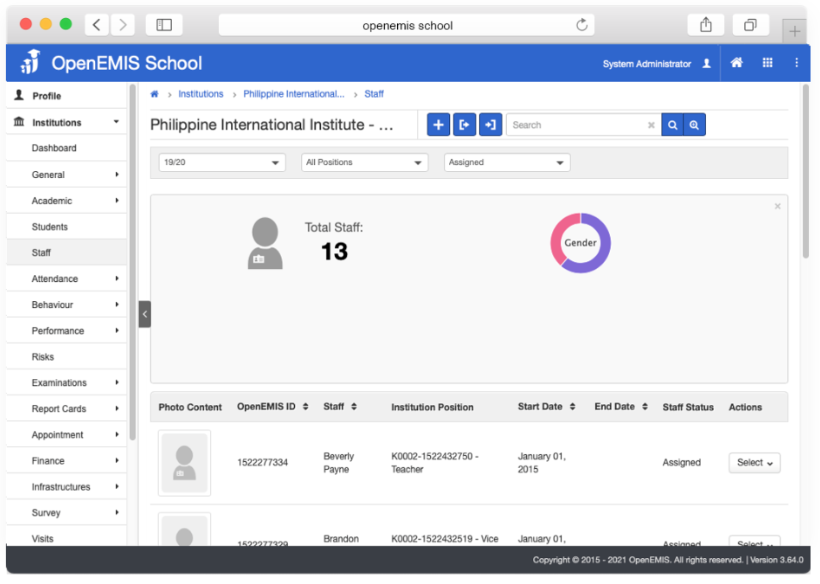The width and height of the screenshot is (820, 584).
Task: Clear search field with x icon
Action: 651,125
